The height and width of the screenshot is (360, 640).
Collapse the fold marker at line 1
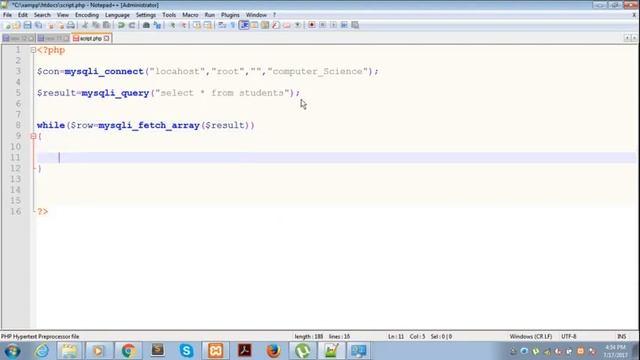tap(33, 50)
